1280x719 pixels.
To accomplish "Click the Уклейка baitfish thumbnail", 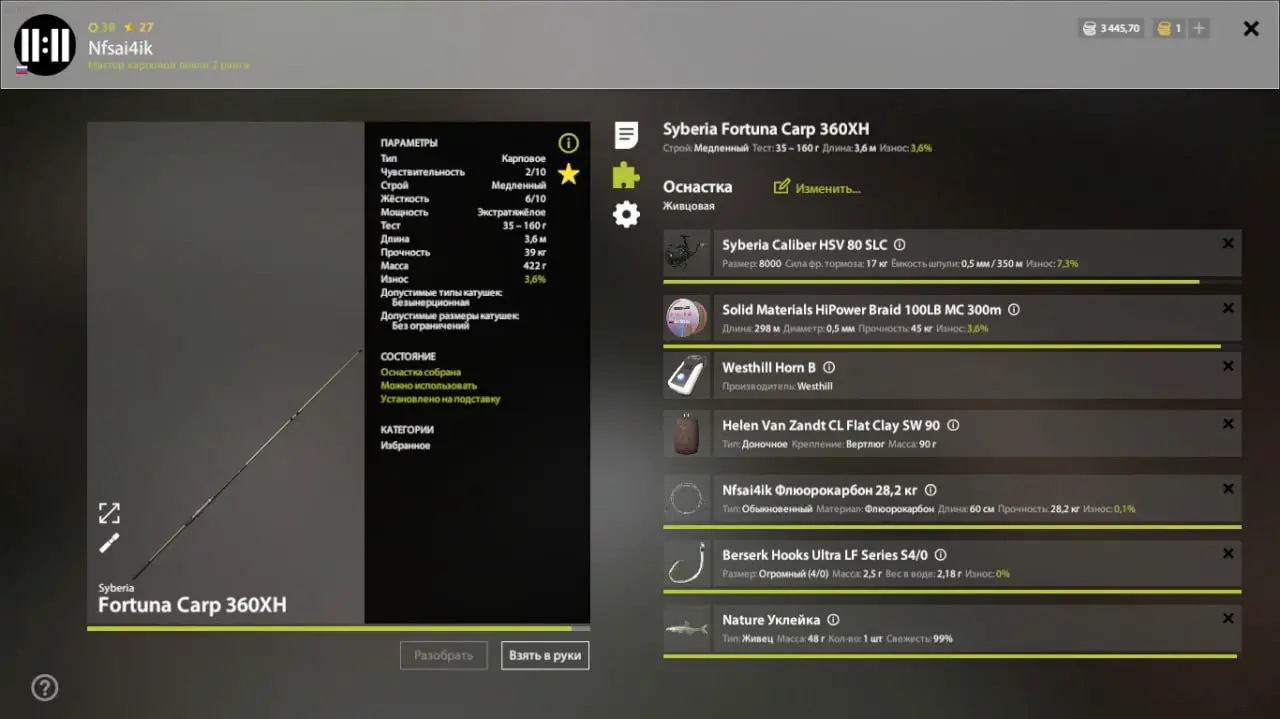I will (686, 628).
